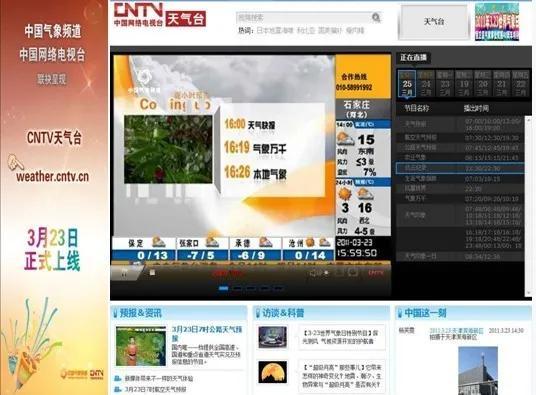Click the fullscreen icon in player
Screen dimensions: 536x395
point(353,272)
